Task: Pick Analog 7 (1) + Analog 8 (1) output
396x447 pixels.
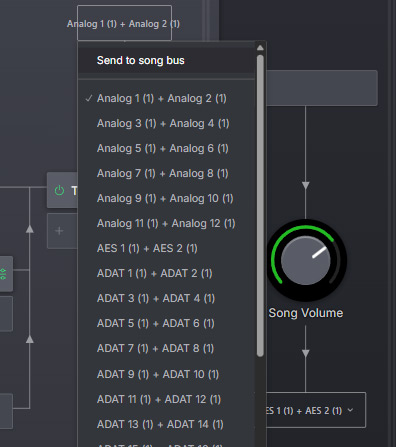Action: (166, 173)
